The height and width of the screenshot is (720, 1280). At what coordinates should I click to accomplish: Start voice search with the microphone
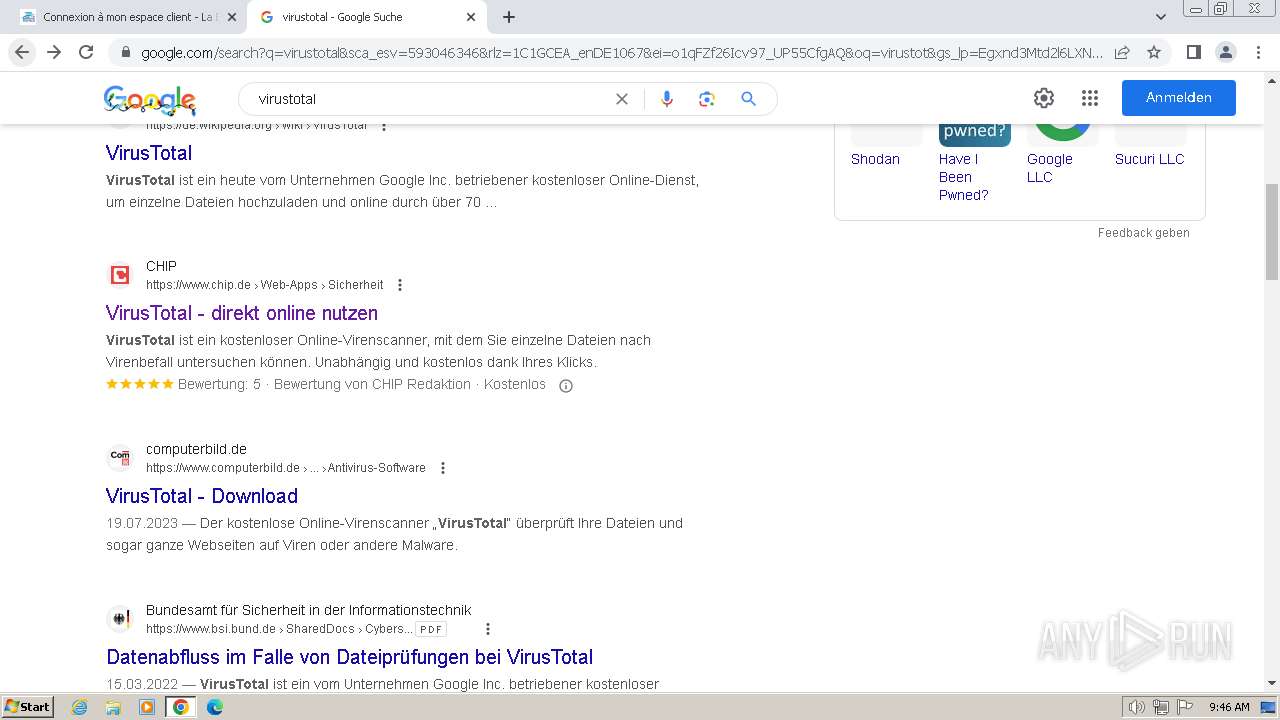[x=667, y=99]
